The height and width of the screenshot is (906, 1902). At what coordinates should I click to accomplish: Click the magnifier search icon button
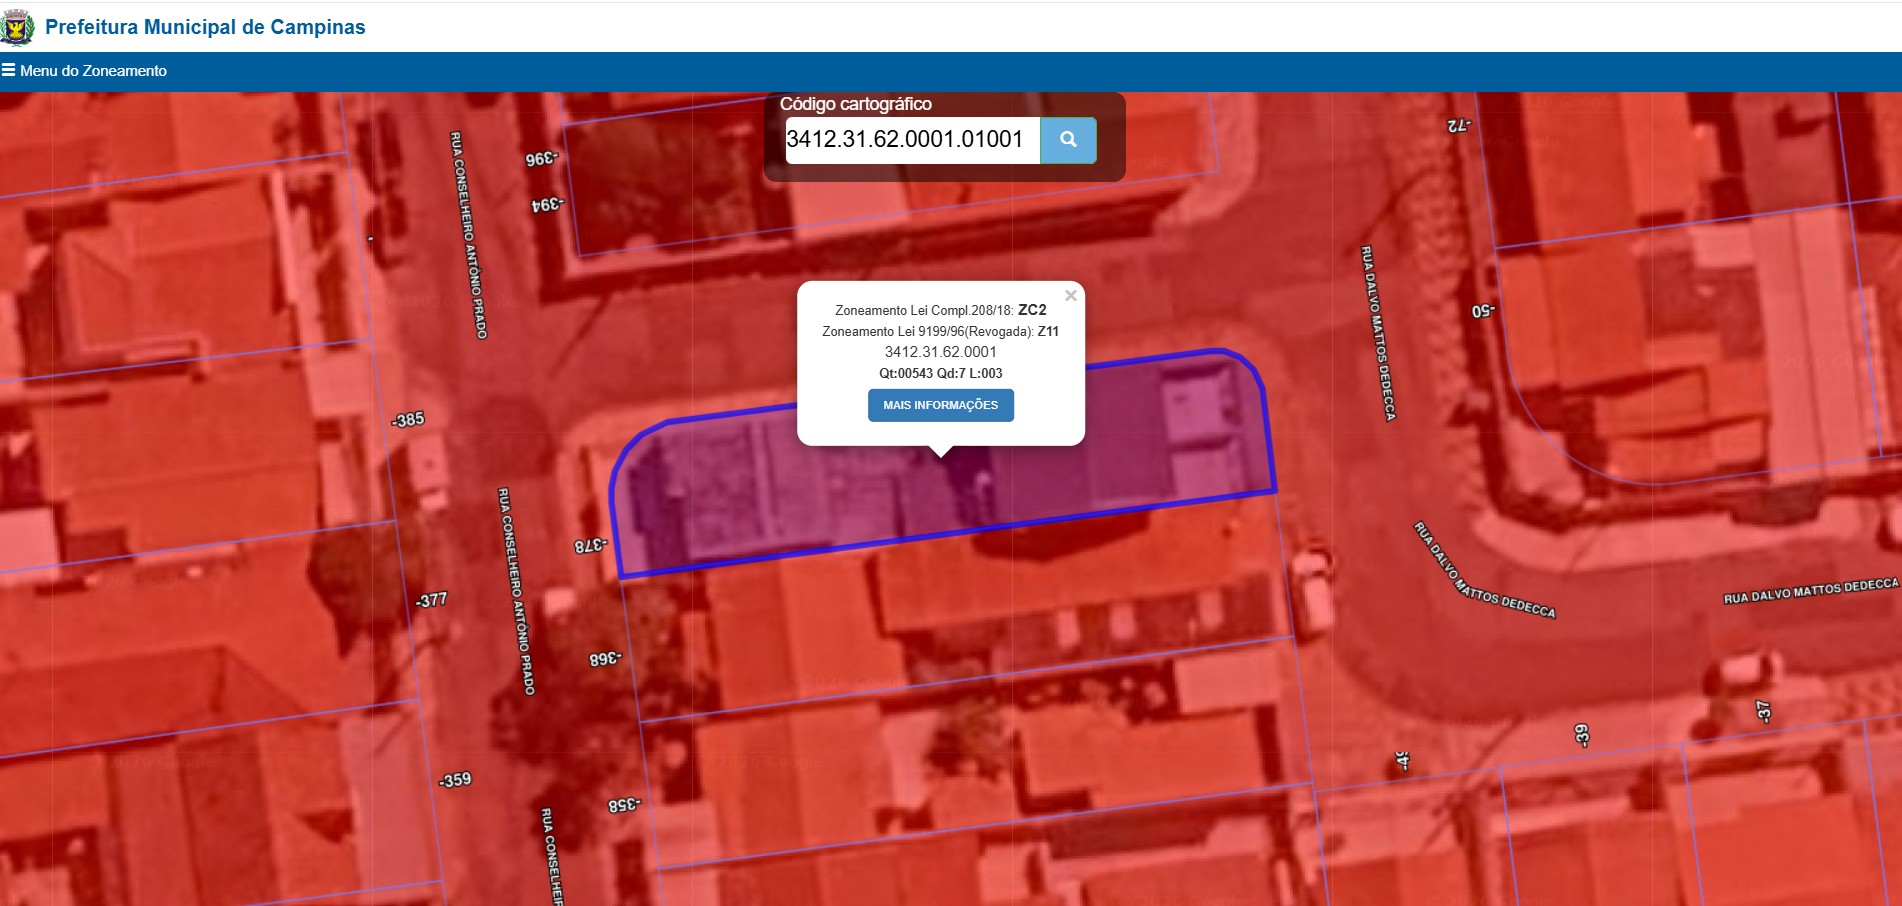[1068, 140]
